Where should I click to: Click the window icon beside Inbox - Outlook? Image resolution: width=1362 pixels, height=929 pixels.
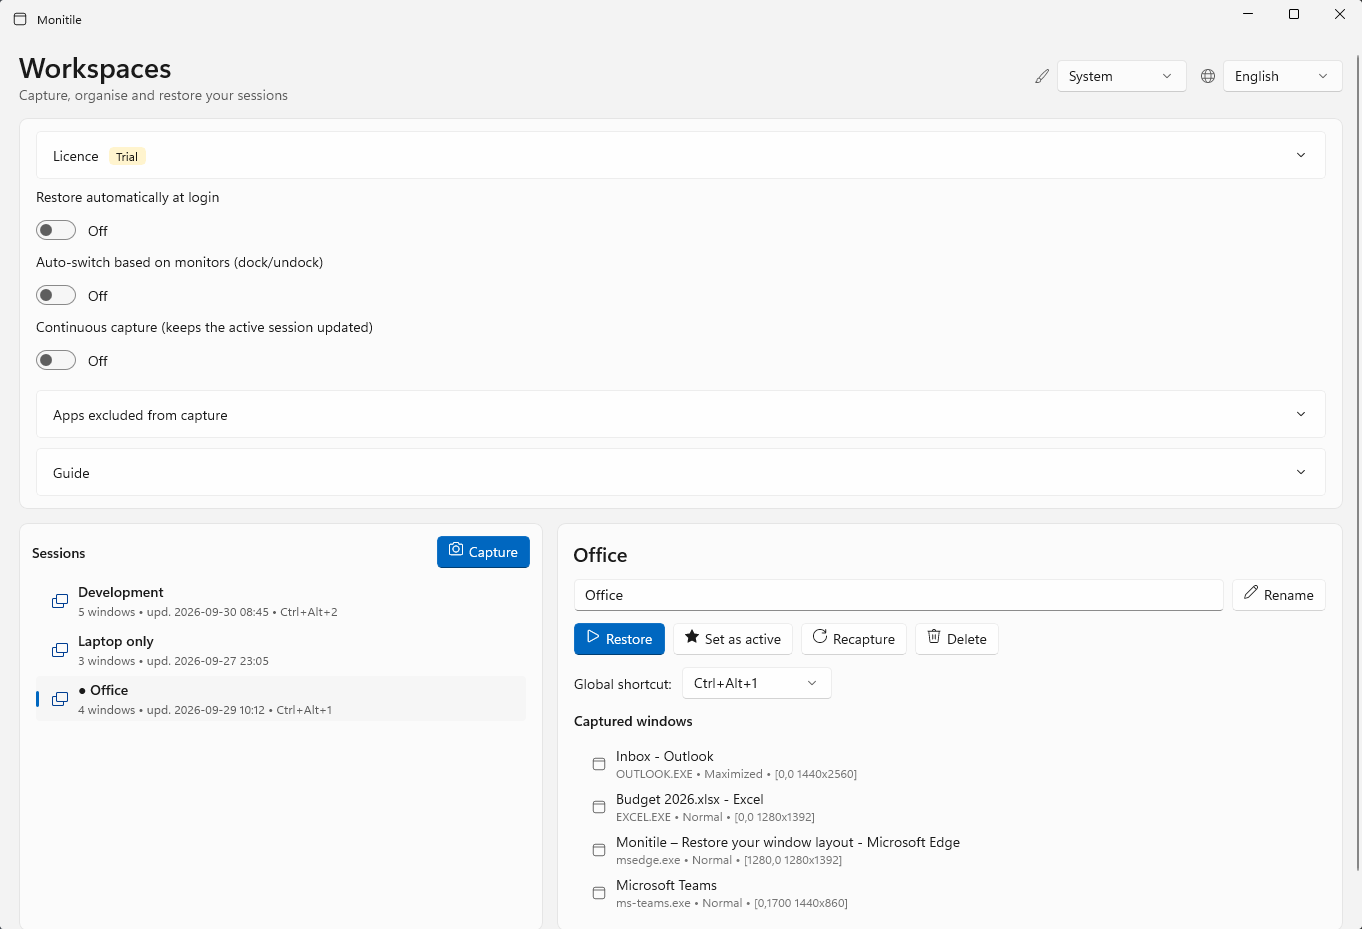[599, 764]
